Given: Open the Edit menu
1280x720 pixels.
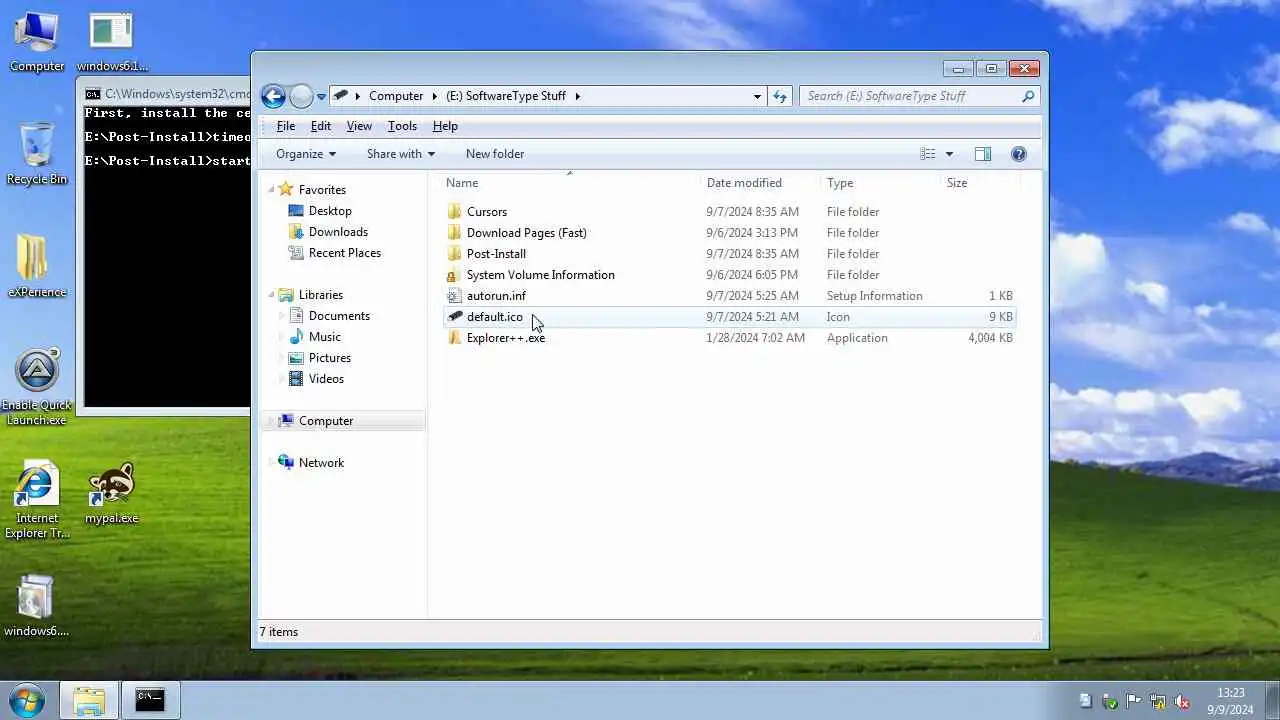Looking at the screenshot, I should (321, 126).
